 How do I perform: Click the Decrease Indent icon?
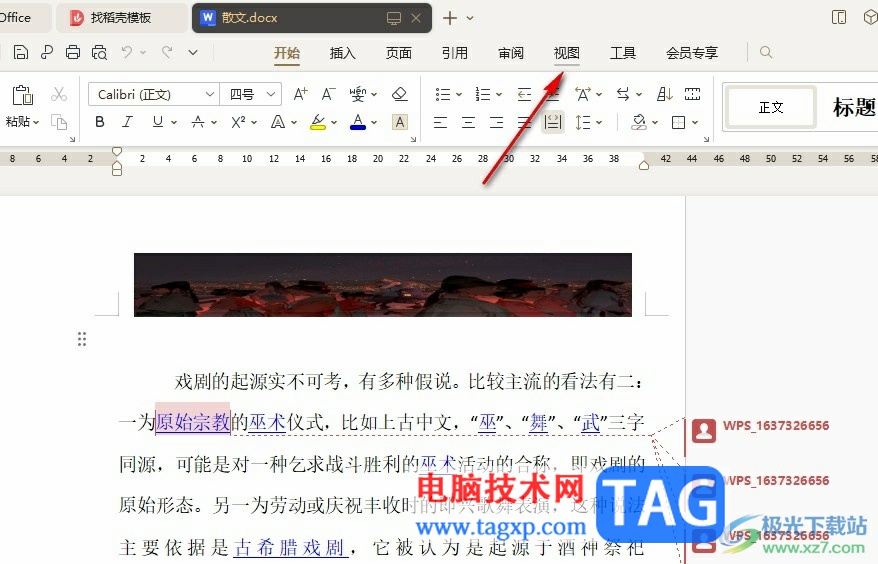524,94
